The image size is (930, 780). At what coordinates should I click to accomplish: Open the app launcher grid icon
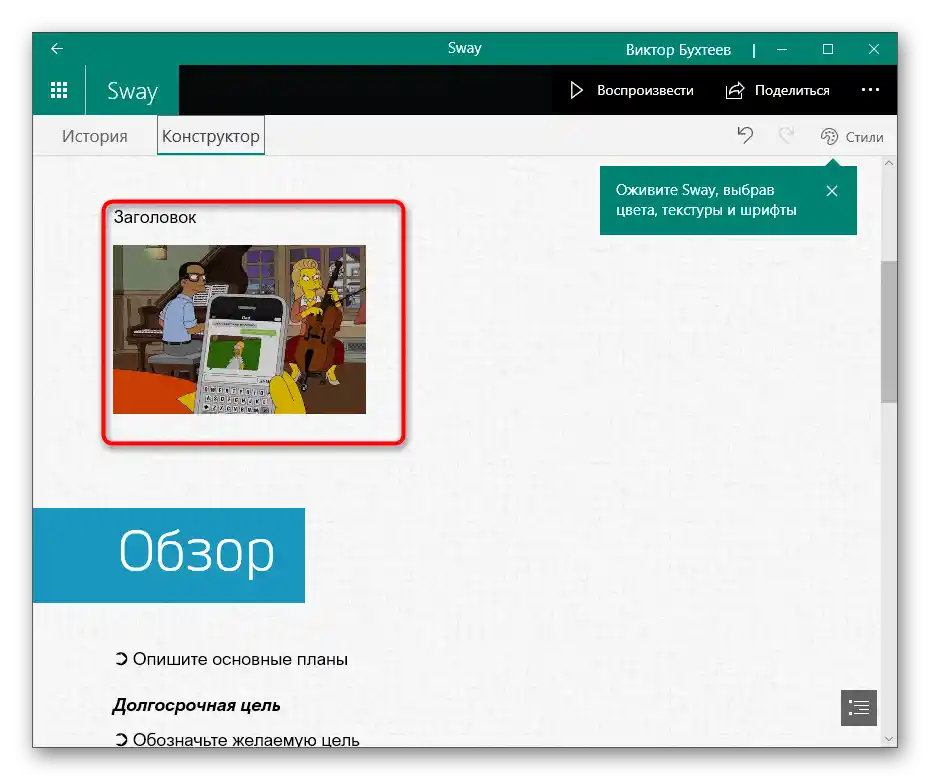pos(59,90)
